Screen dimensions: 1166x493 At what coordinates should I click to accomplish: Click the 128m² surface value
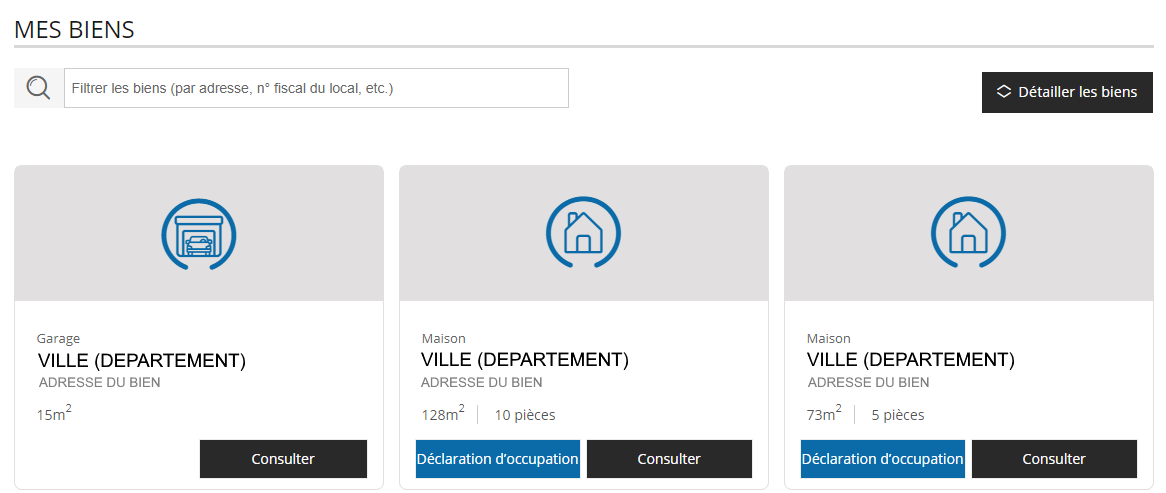click(443, 413)
